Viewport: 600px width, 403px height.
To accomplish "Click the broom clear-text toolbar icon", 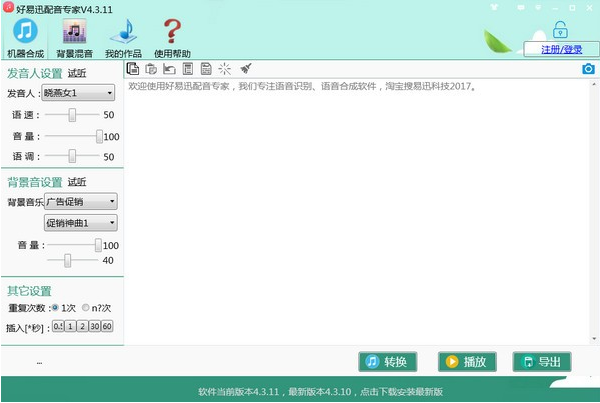I will 246,69.
